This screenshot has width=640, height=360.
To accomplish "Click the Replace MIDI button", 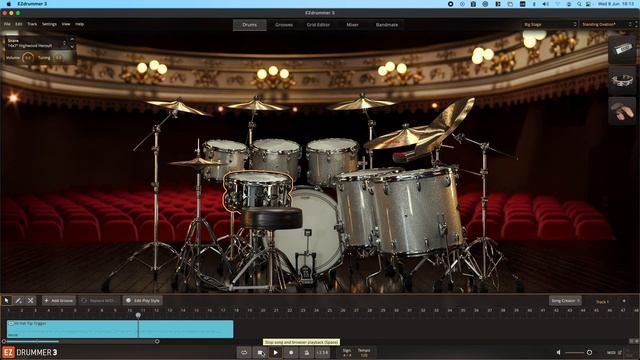I will pos(98,300).
